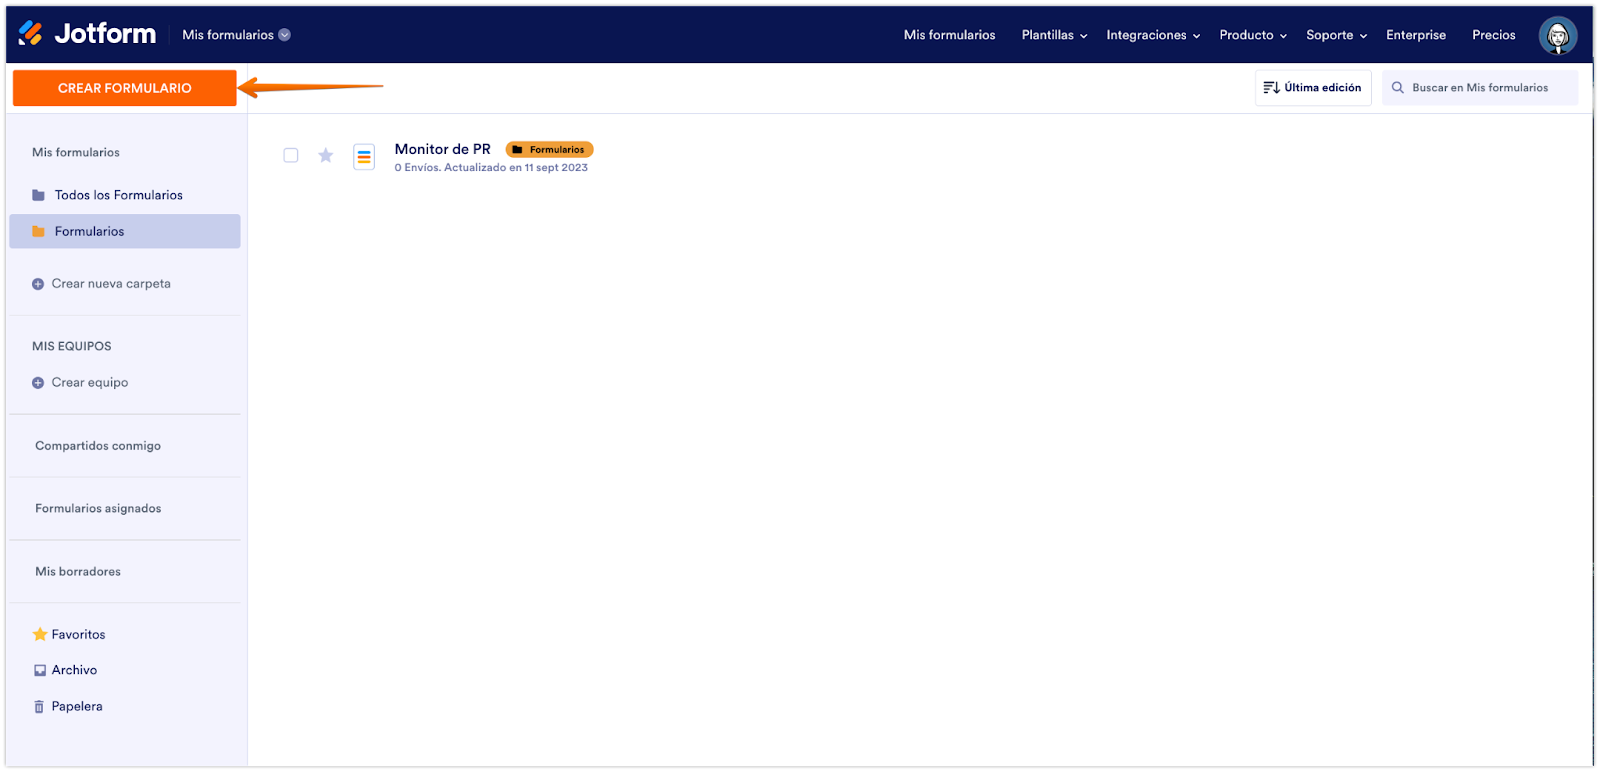Click the Archivo archive icon
The height and width of the screenshot is (772, 1600).
pos(40,670)
